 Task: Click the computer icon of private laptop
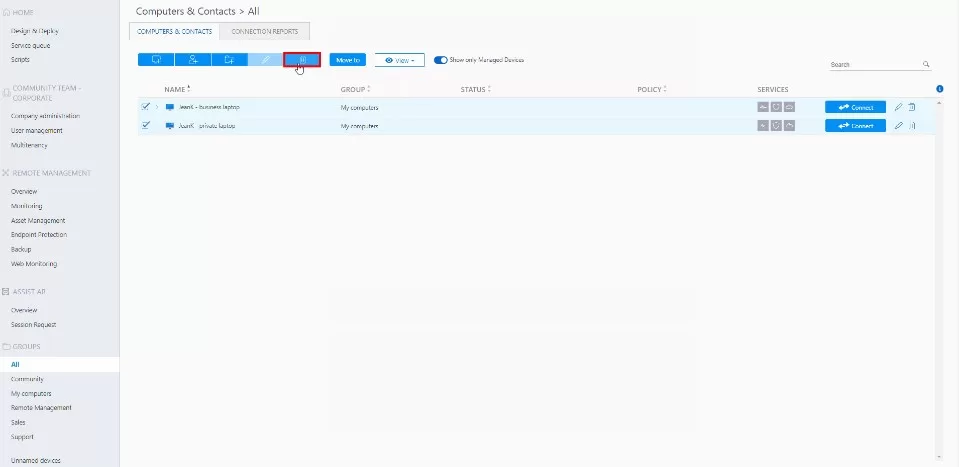[x=170, y=126]
